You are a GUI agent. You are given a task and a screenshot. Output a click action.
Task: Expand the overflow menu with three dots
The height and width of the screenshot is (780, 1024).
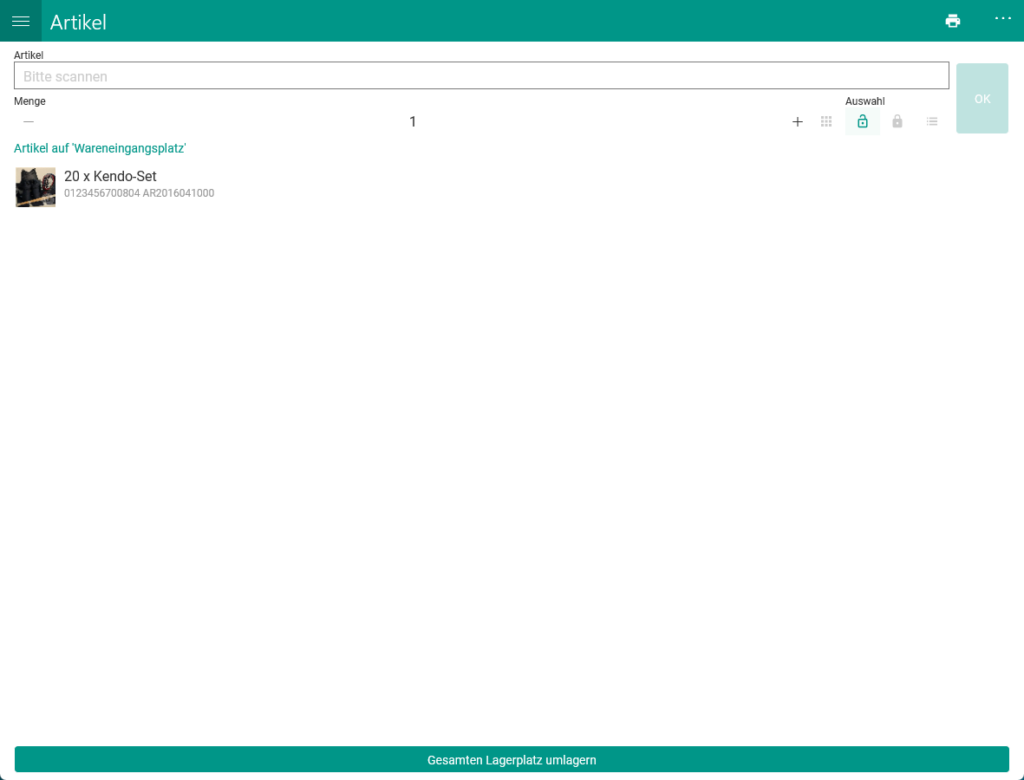click(x=1002, y=20)
